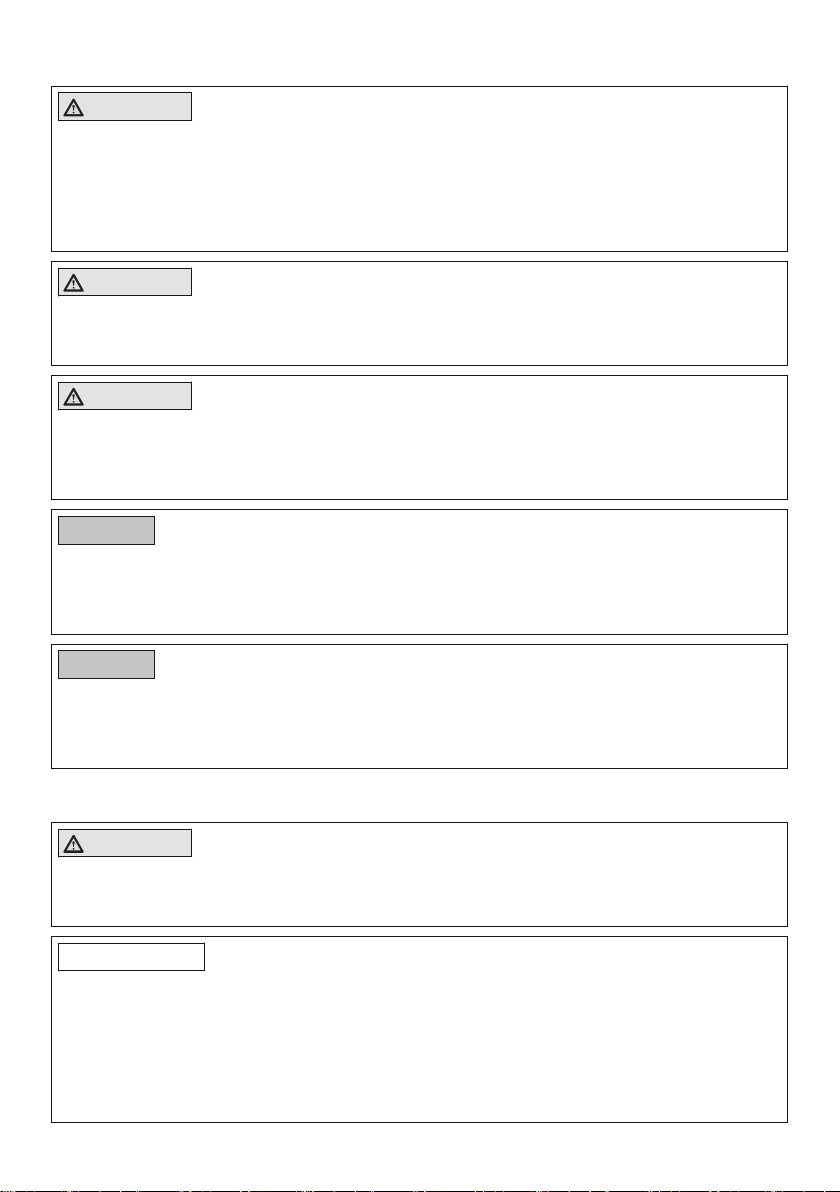The height and width of the screenshot is (1192, 840).
Task: Click the warning triangle in the second box
Action: pos(73,284)
